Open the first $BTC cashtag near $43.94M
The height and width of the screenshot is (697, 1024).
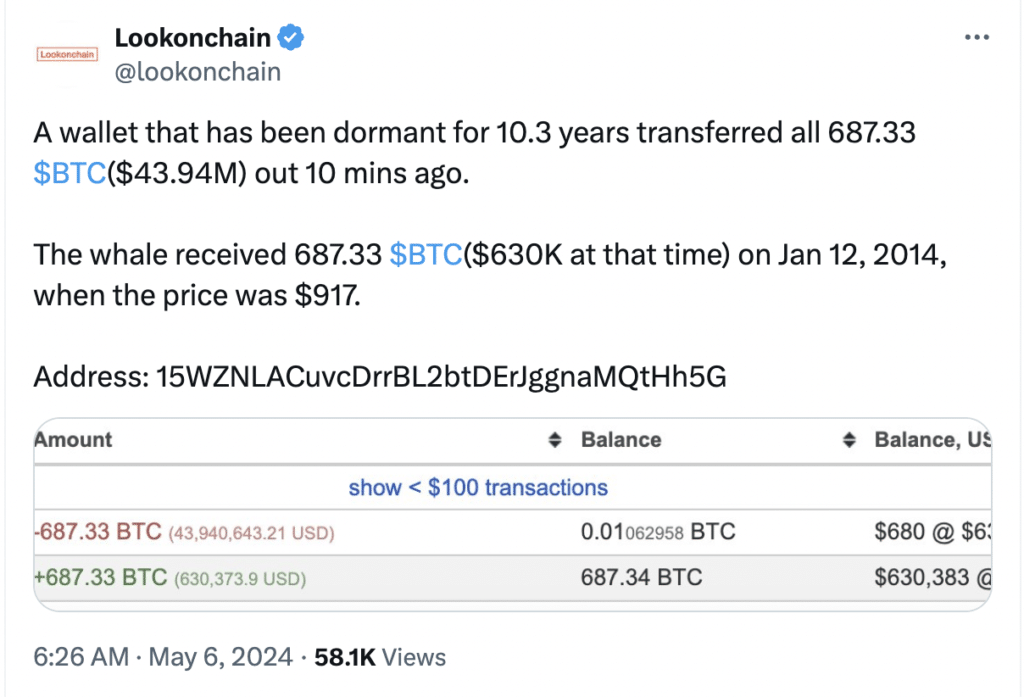click(69, 172)
